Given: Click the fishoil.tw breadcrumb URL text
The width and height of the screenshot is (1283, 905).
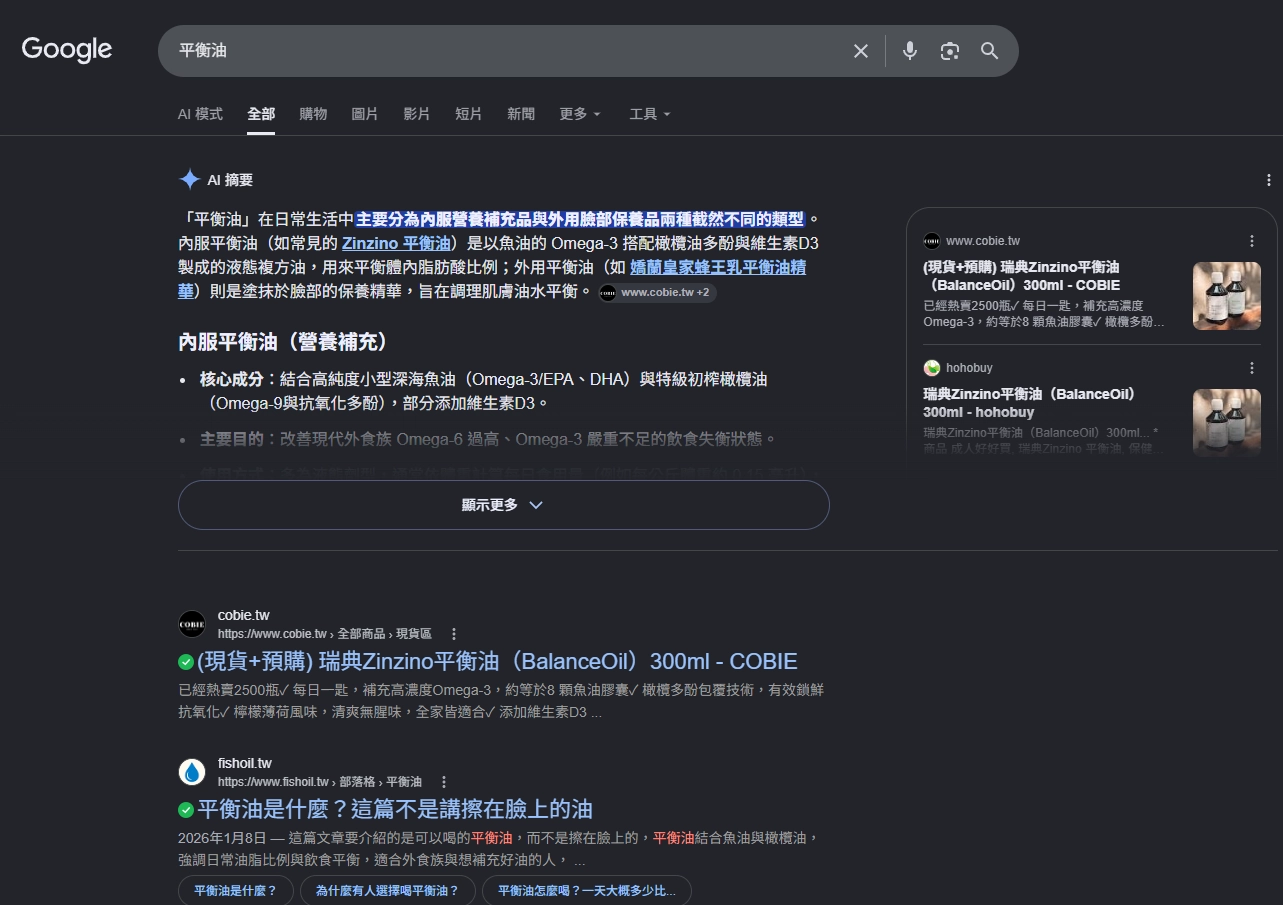Looking at the screenshot, I should pos(320,782).
